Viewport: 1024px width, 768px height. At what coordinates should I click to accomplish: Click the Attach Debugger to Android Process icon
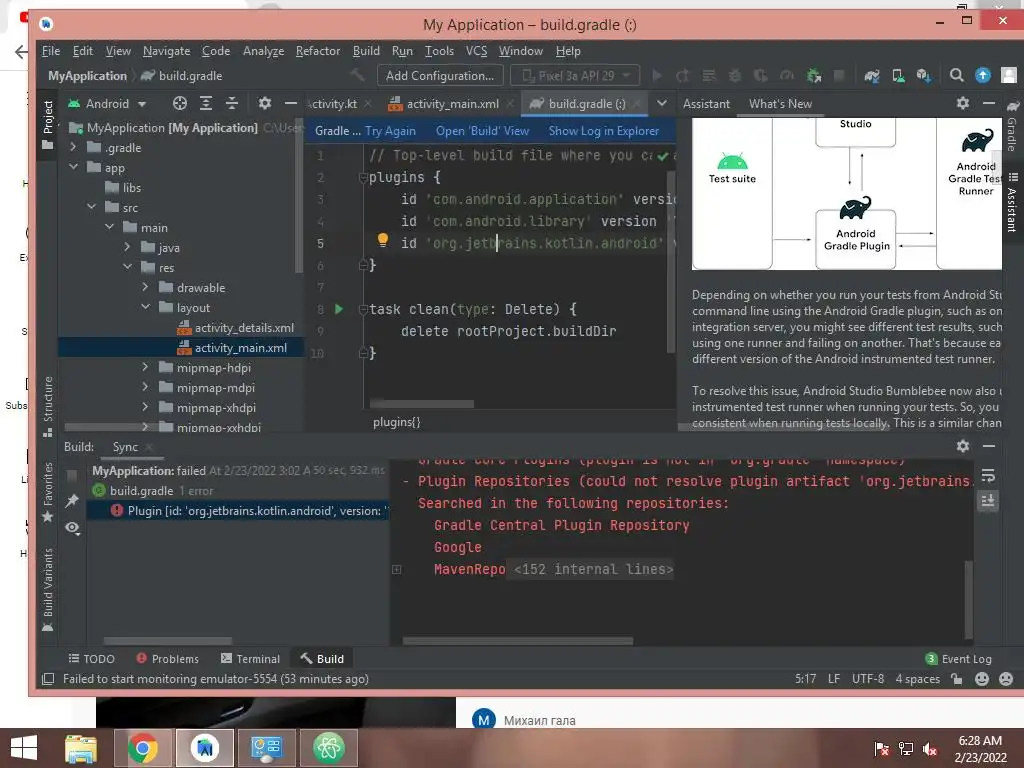pyautogui.click(x=814, y=76)
